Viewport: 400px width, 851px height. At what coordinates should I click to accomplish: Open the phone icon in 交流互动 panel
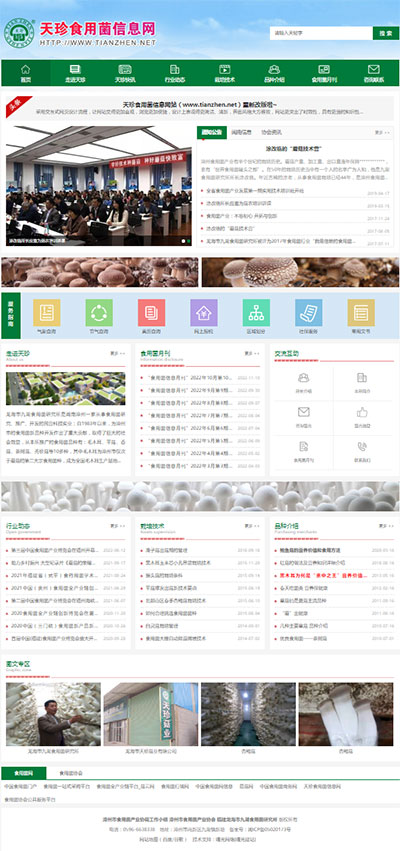(x=362, y=446)
